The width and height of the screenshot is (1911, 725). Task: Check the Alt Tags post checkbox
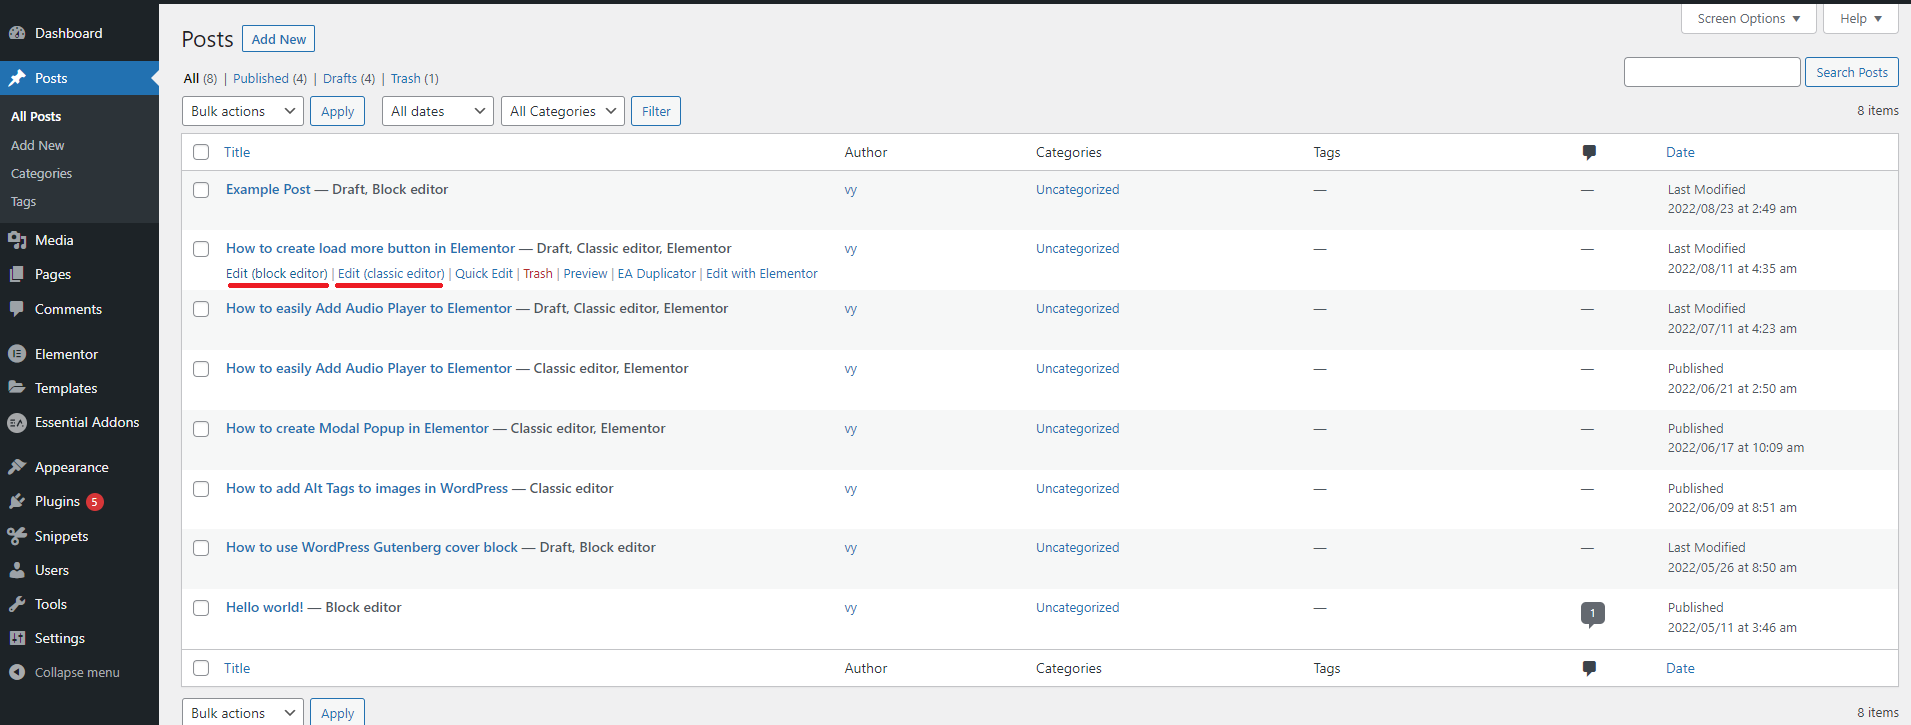point(201,489)
